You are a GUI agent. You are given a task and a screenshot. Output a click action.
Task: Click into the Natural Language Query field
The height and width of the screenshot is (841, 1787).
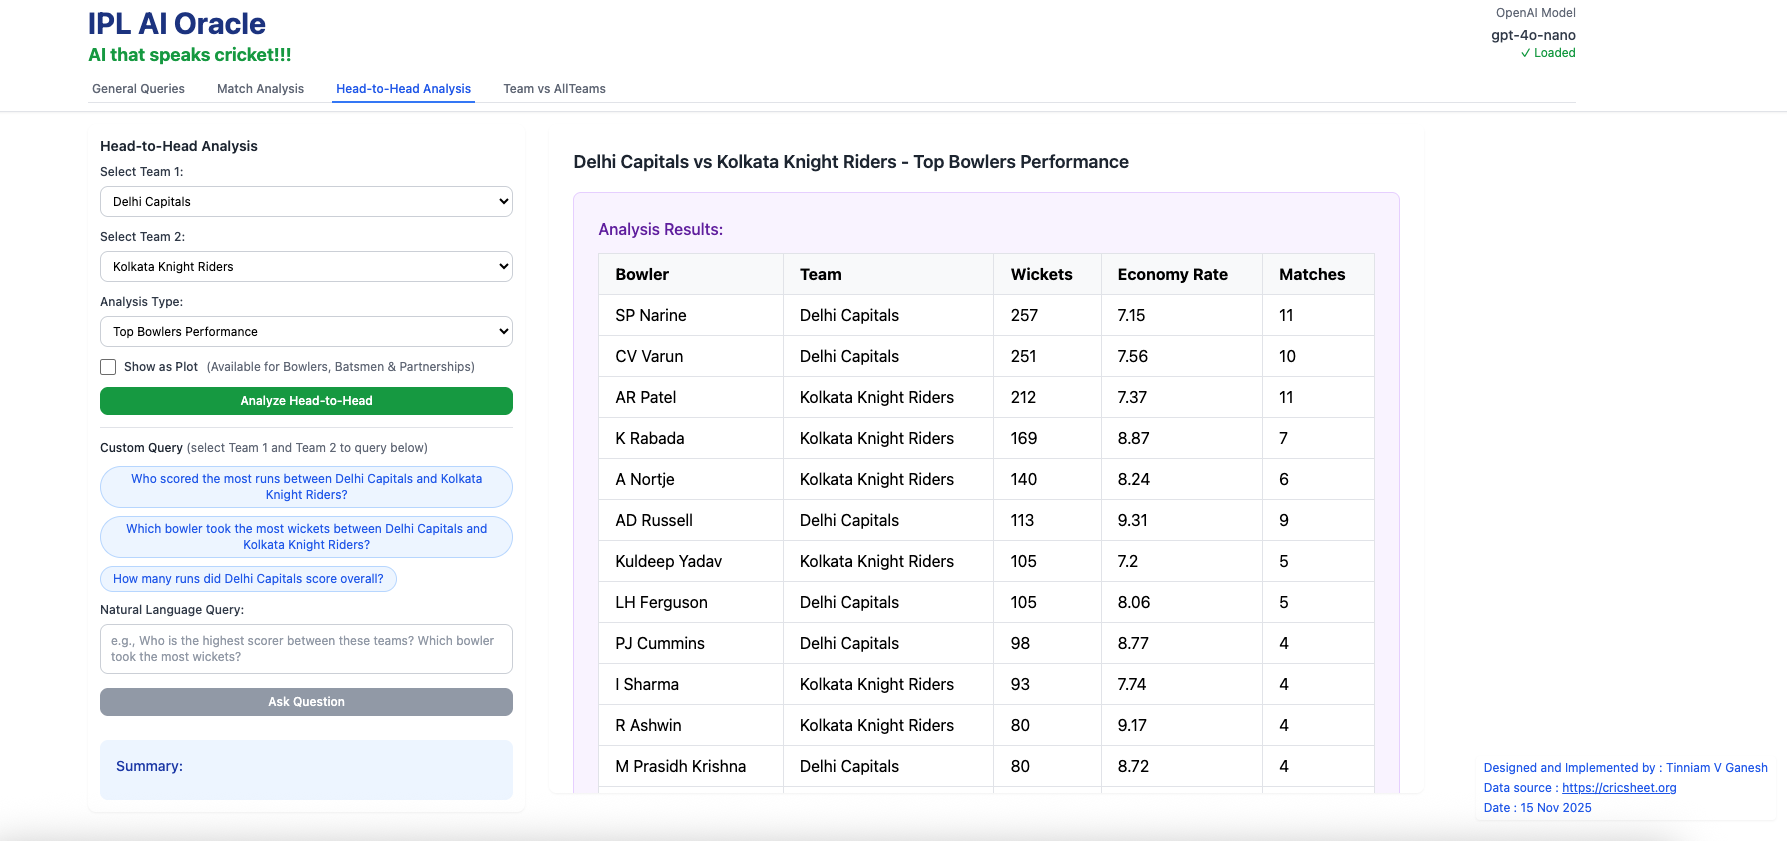306,649
